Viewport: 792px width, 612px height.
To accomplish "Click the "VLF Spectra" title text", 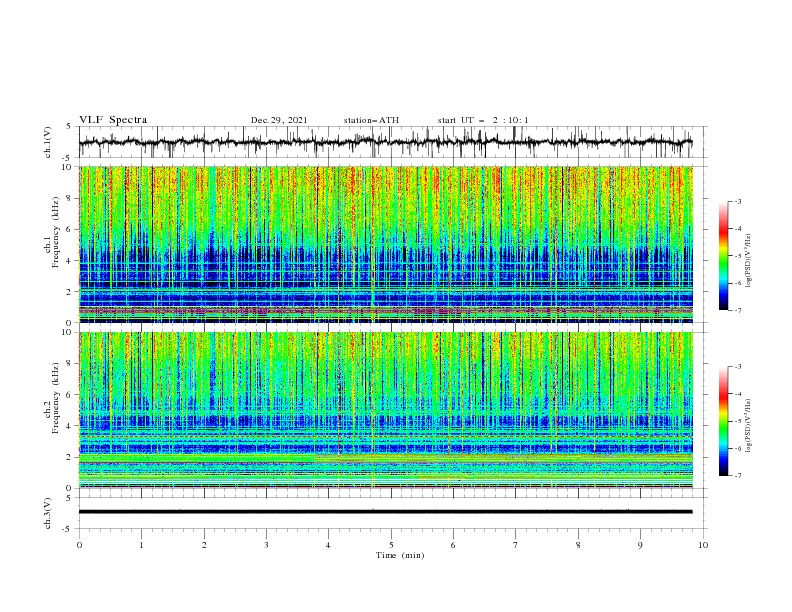I will 113,120.
